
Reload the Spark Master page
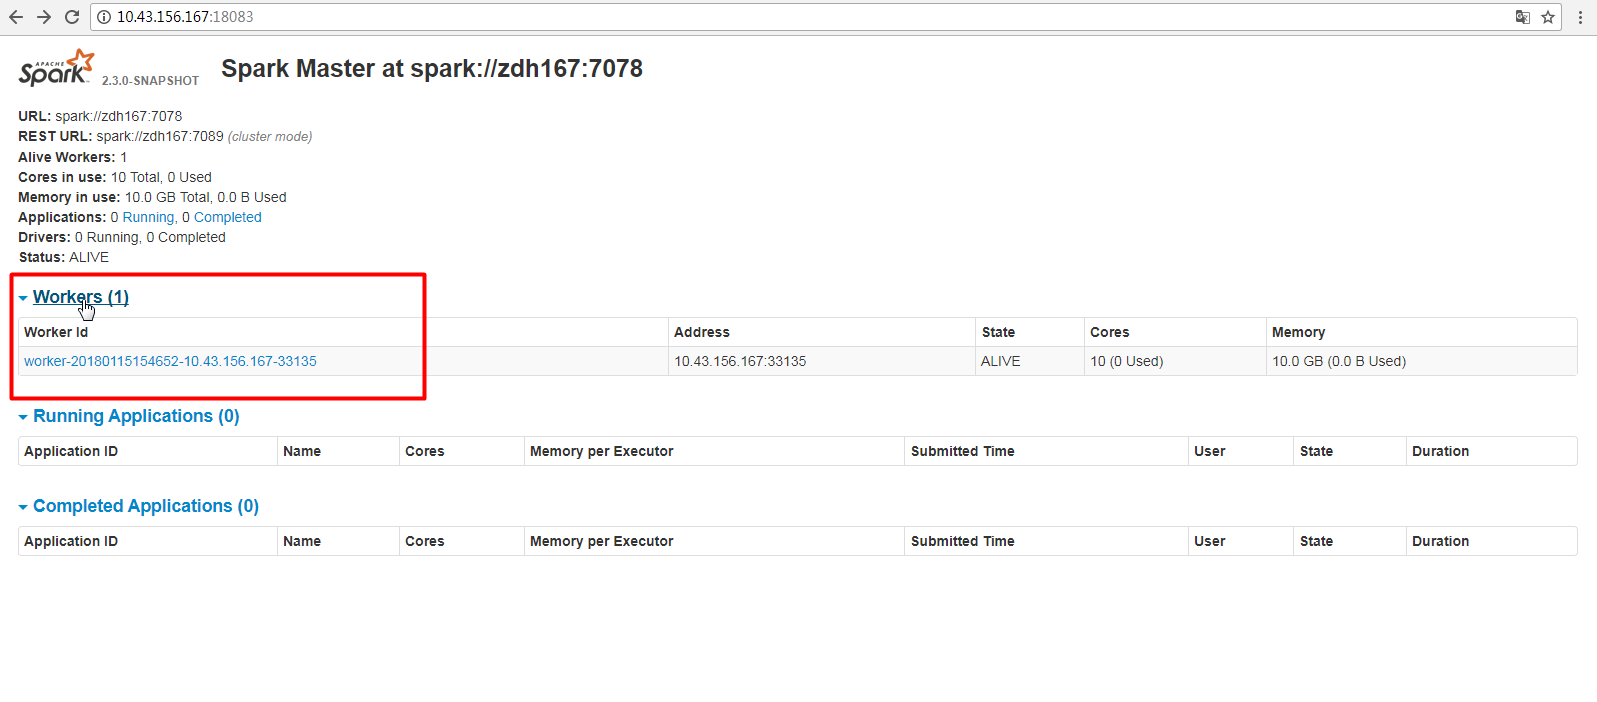72,17
